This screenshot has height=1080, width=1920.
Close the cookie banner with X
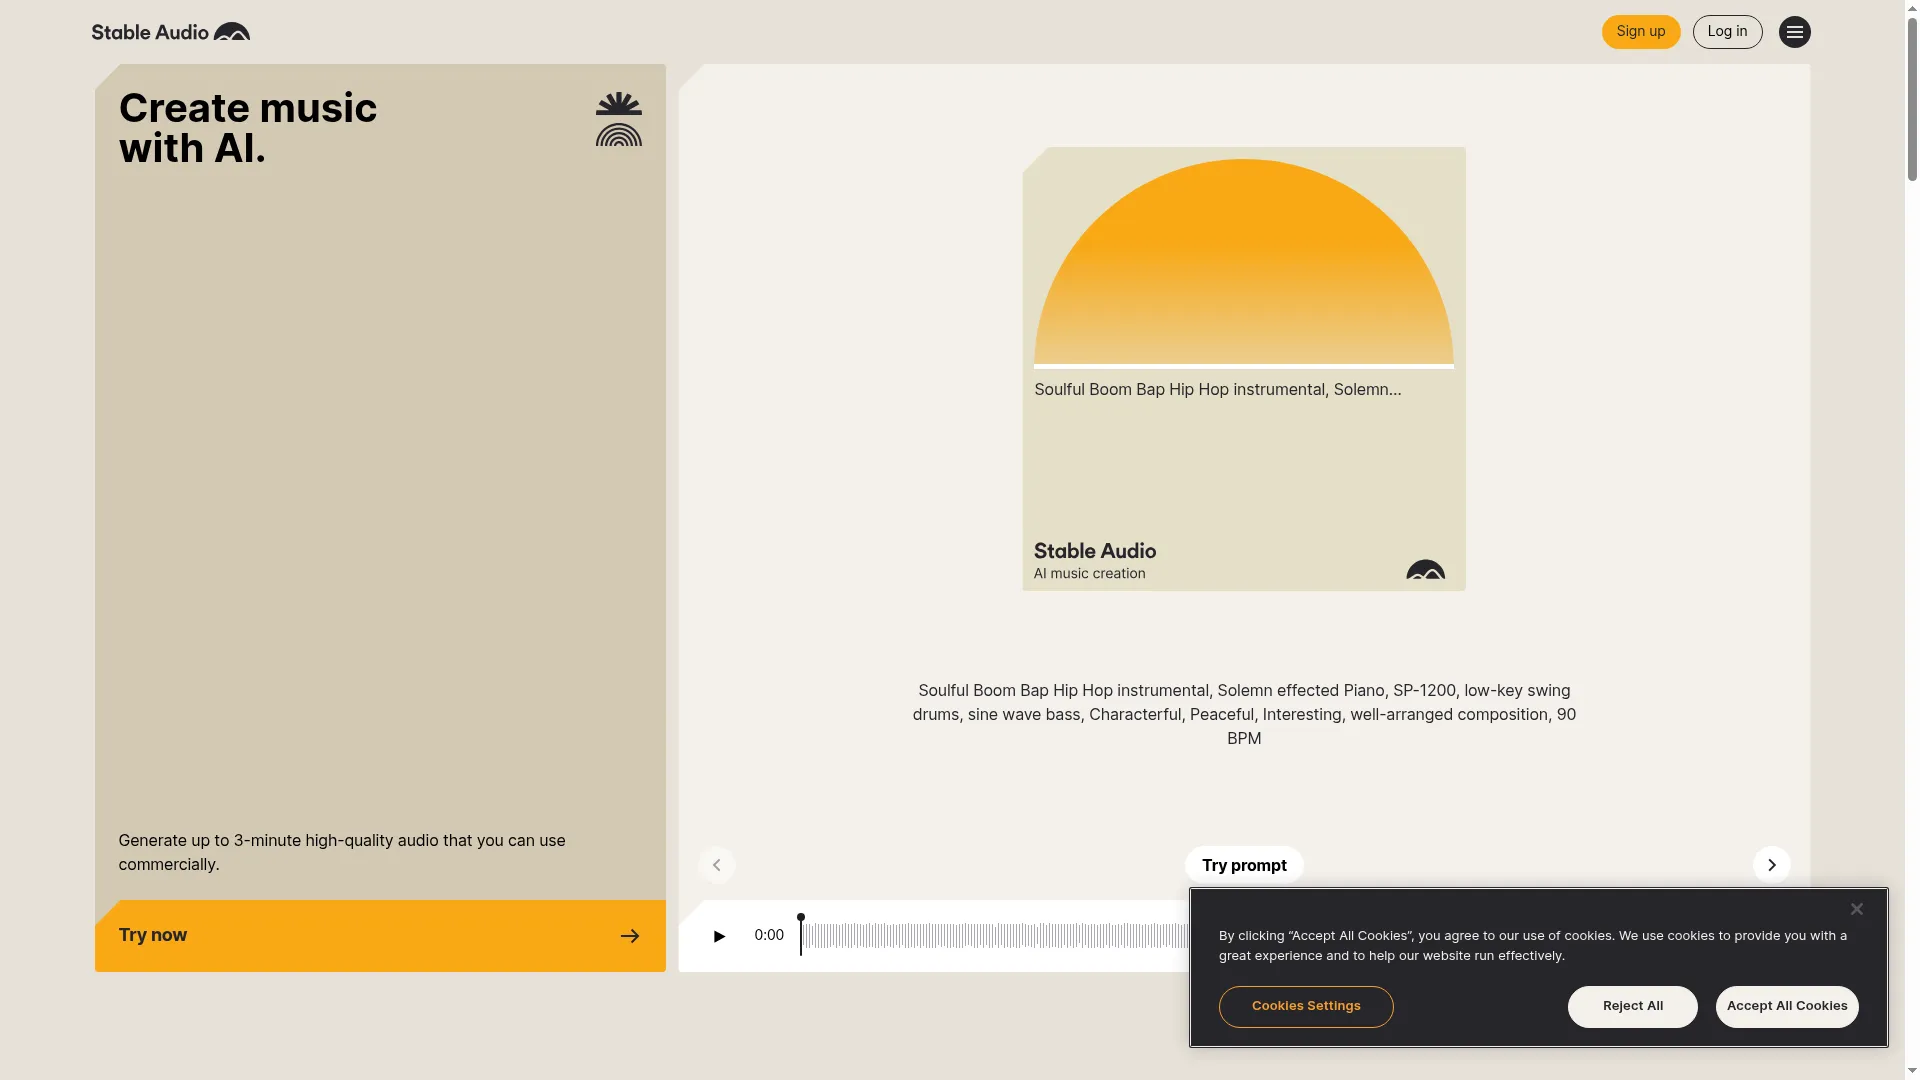(x=1856, y=909)
